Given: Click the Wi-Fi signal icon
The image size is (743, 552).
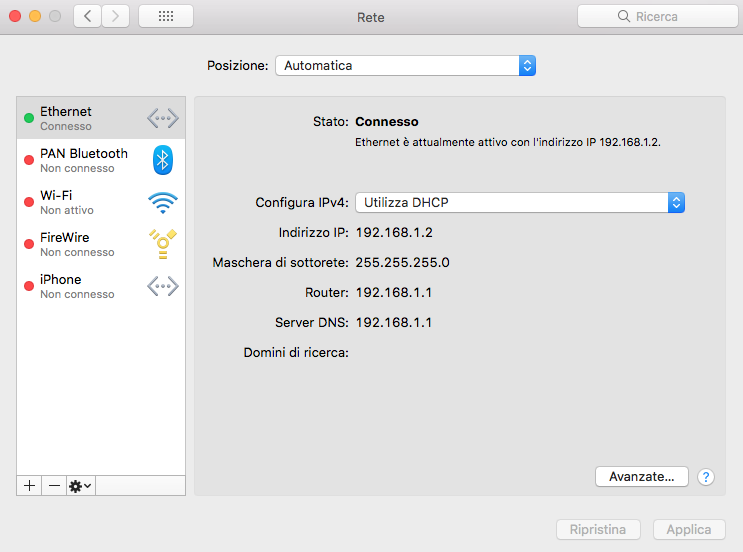Looking at the screenshot, I should coord(162,203).
